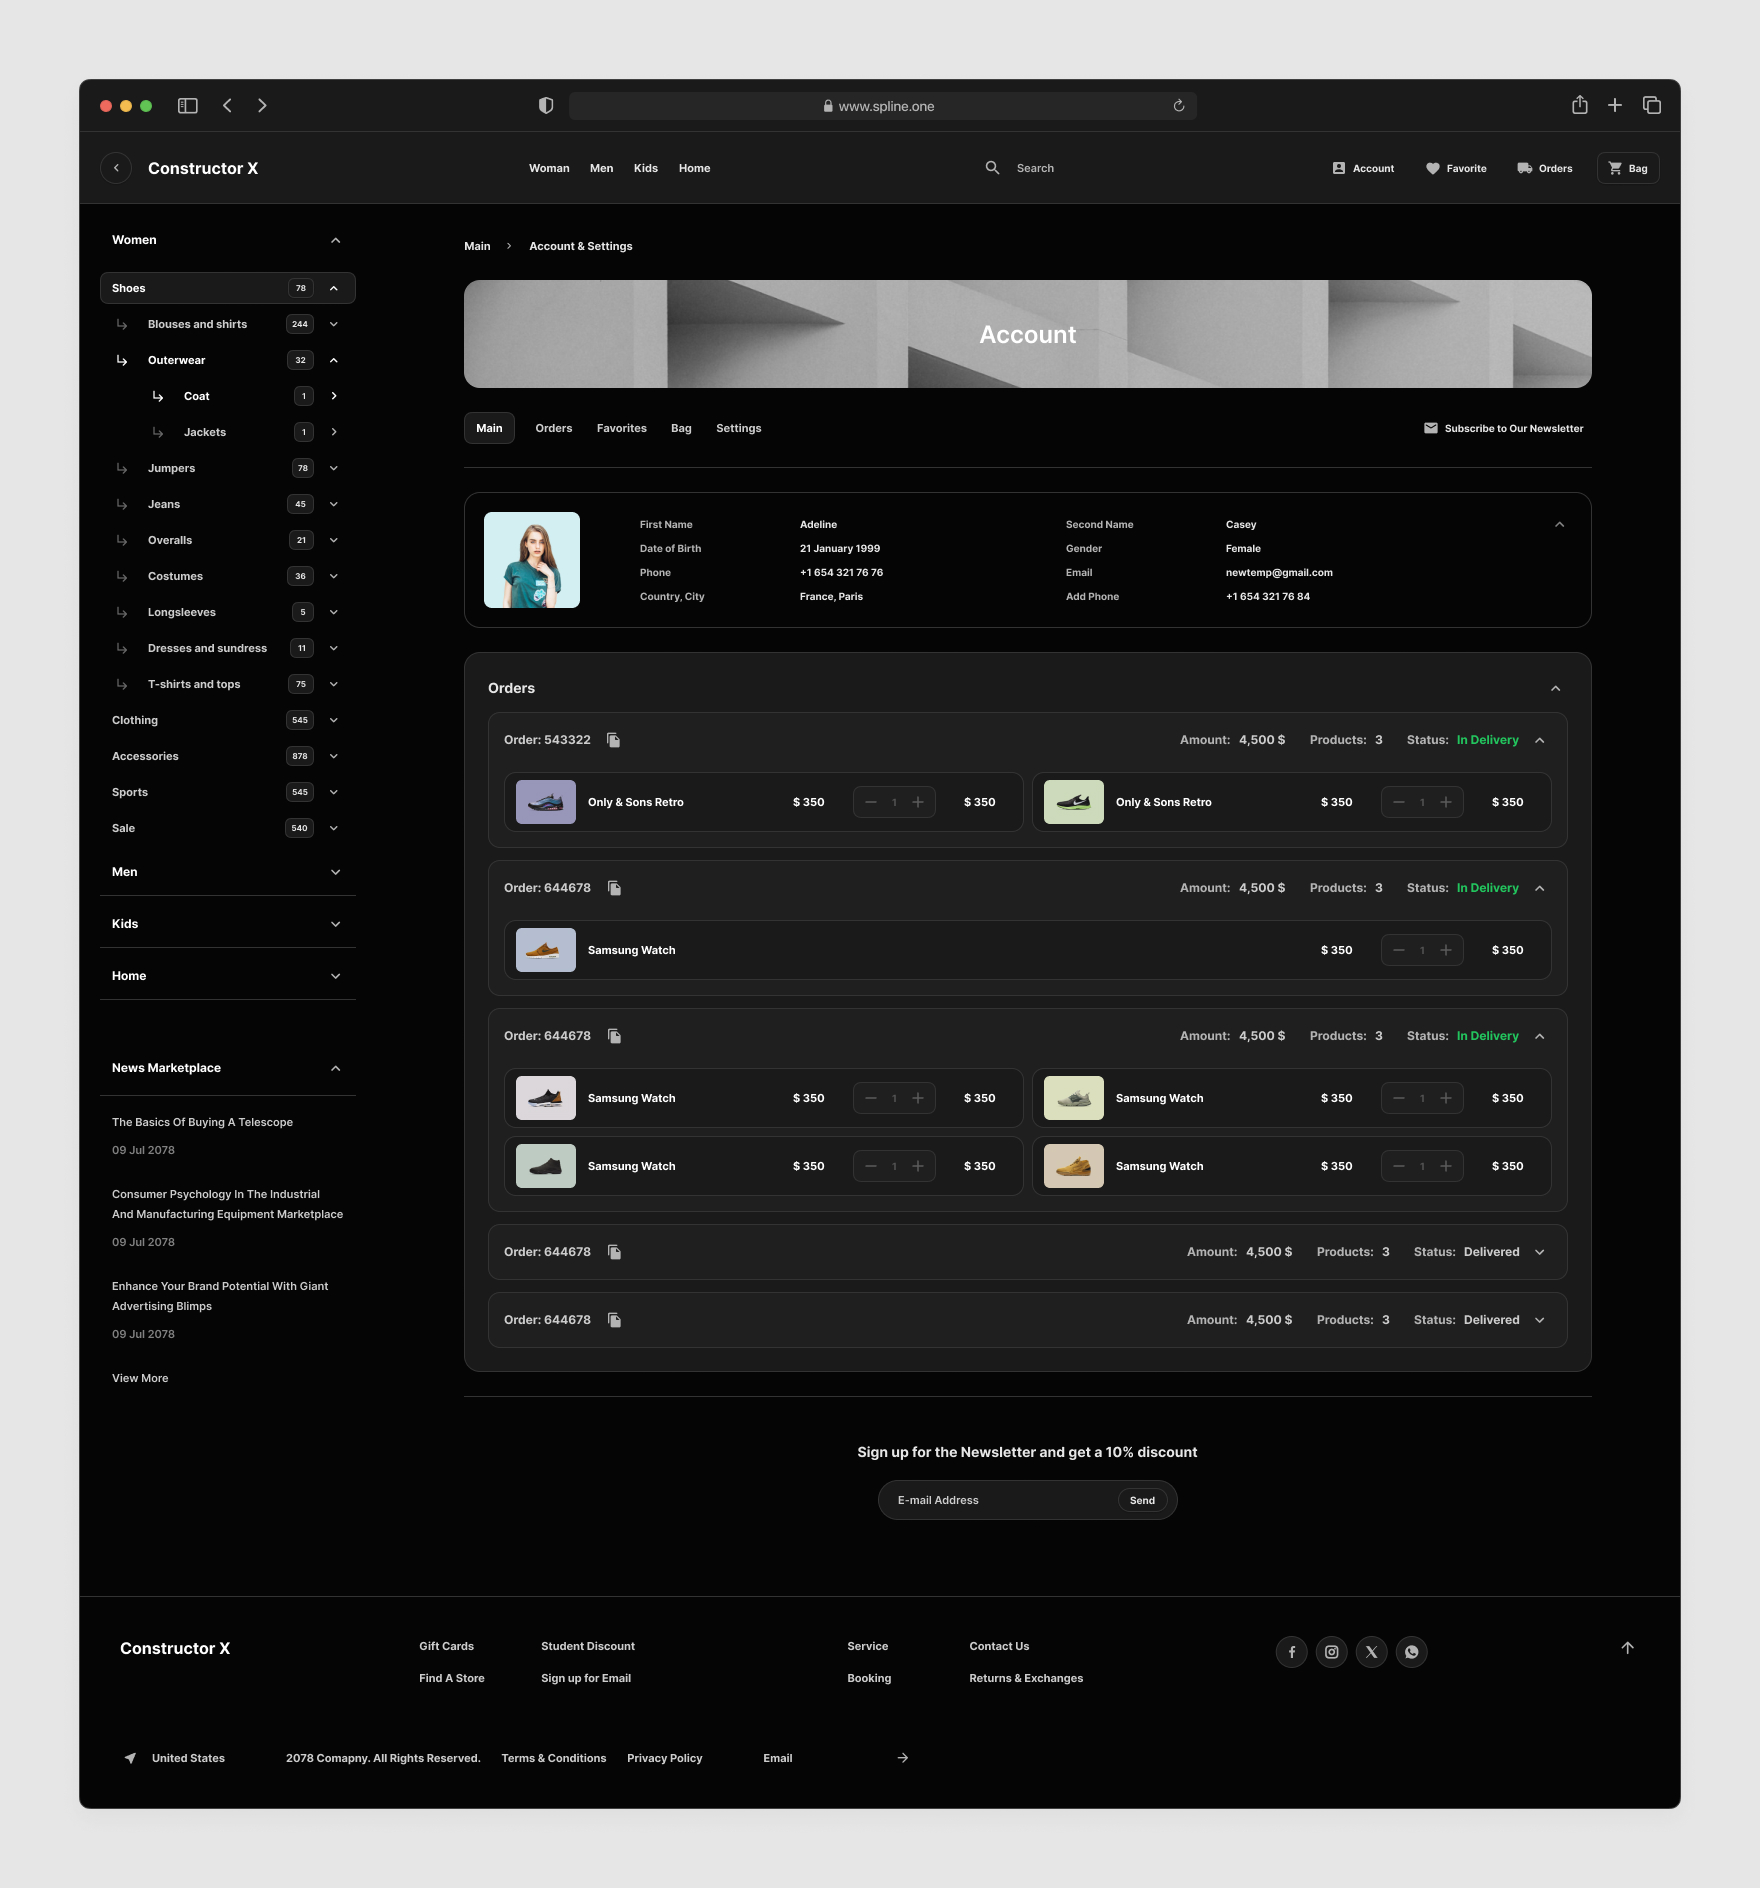The height and width of the screenshot is (1888, 1760).
Task: Click the Main breadcrumb link
Action: [477, 246]
